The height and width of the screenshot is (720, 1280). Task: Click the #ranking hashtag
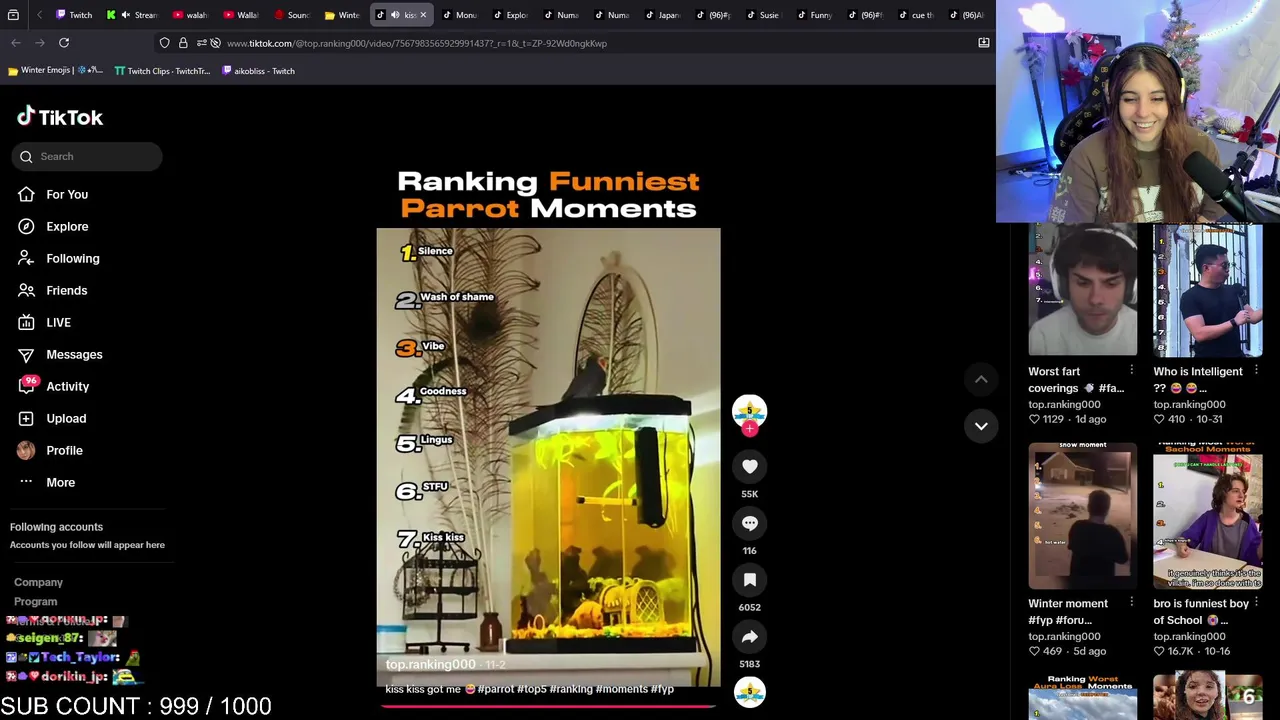(570, 689)
